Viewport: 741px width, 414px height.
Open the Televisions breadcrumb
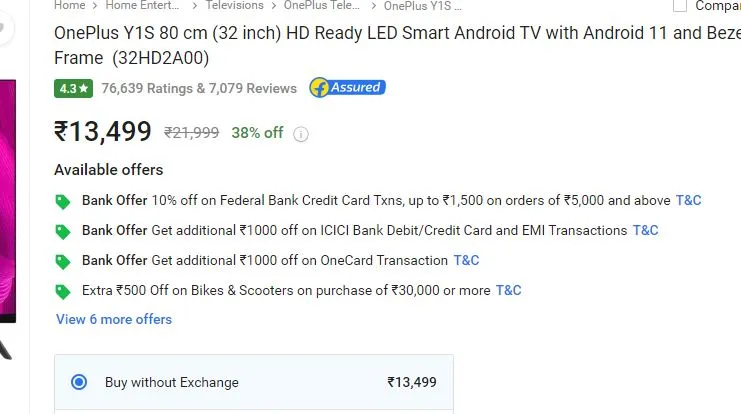coord(234,6)
